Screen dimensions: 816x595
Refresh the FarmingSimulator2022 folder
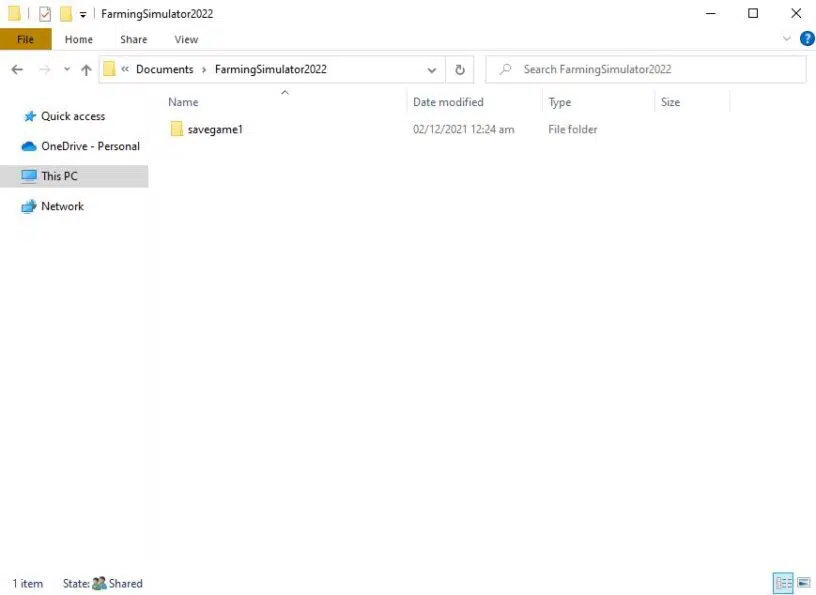[x=460, y=70]
